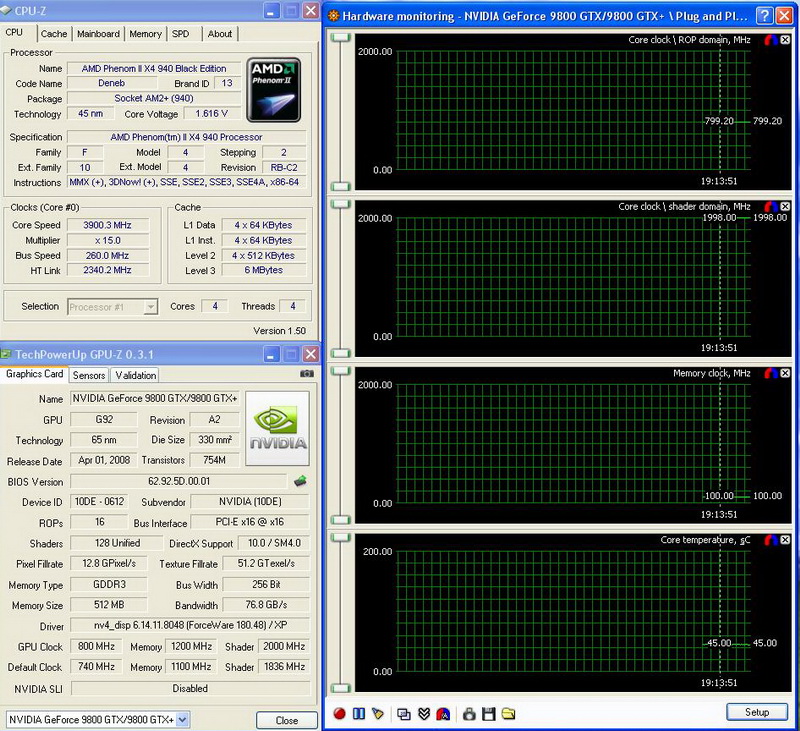Open the Memory tab in CPU-Z
Screen dimensions: 800x731
coord(145,34)
